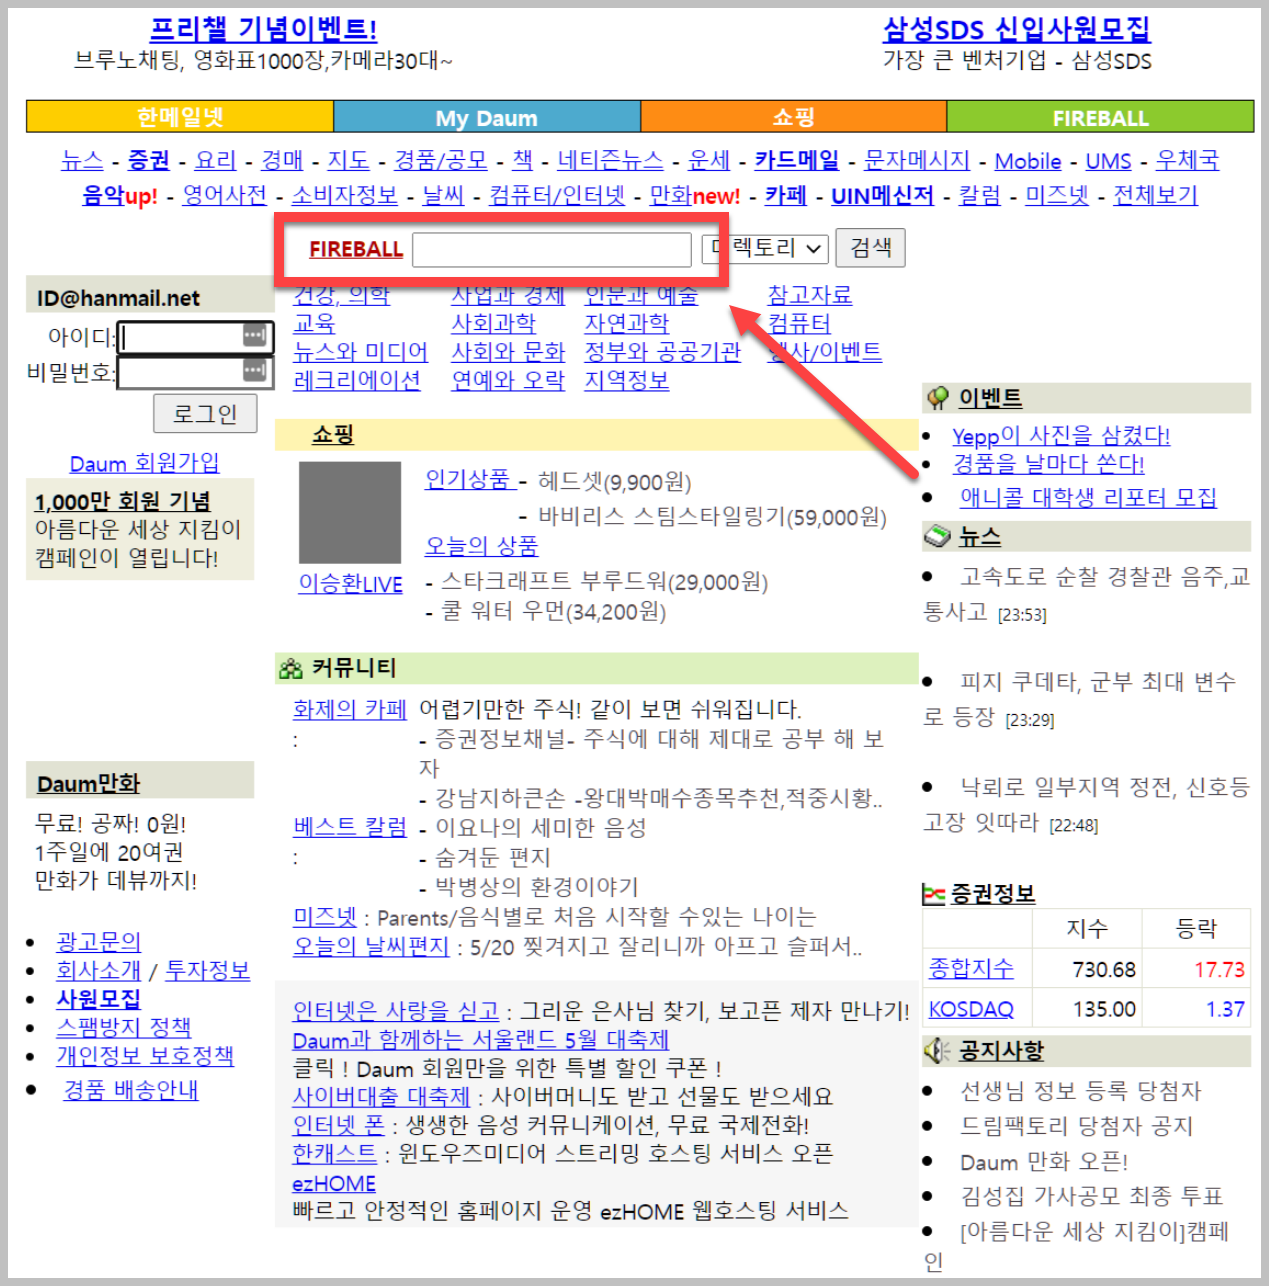Screen dimensions: 1269x1286
Task: Open the 지역정보 directory category
Action: pyautogui.click(x=627, y=380)
